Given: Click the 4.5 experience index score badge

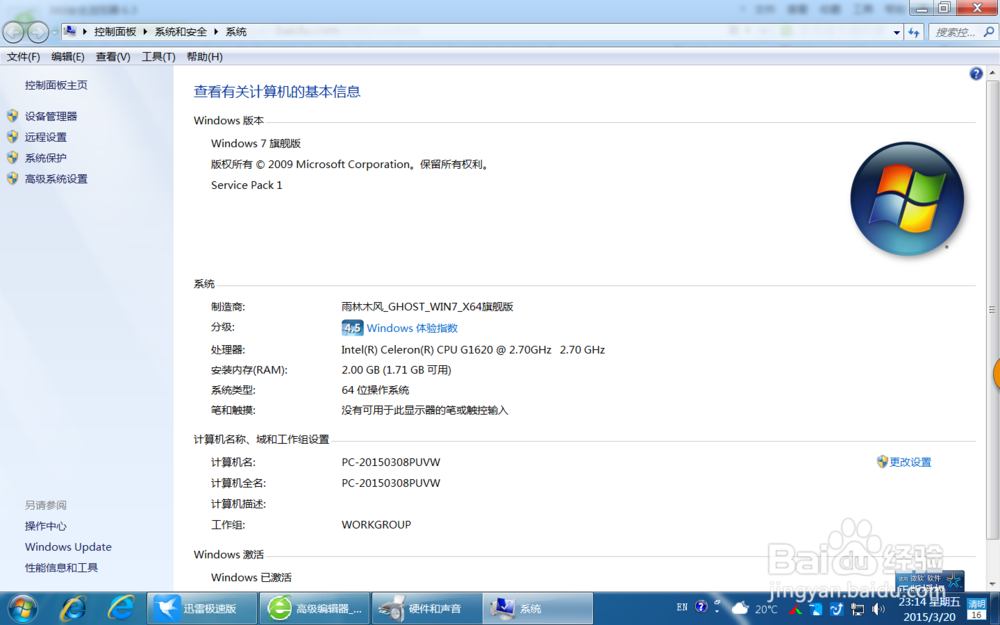Looking at the screenshot, I should click(x=352, y=328).
